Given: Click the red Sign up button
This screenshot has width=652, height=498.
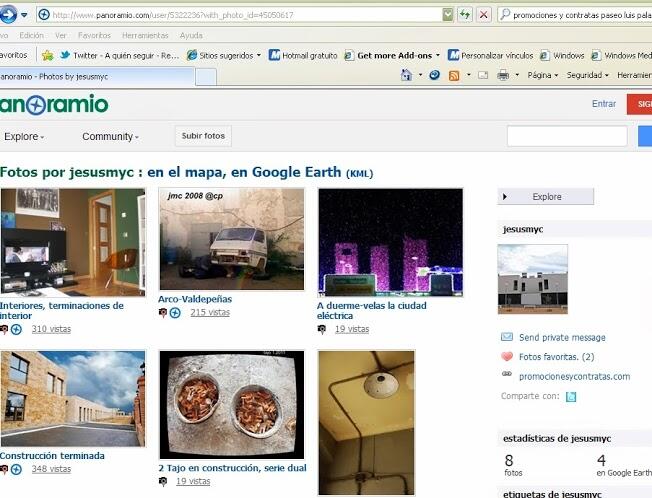Looking at the screenshot, I should 640,104.
